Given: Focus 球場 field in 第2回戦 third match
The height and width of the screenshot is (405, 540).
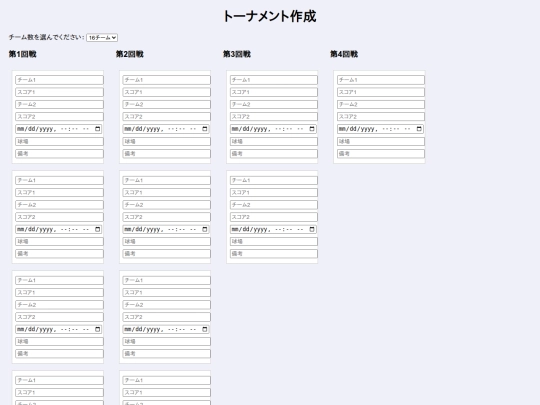Looking at the screenshot, I should pos(167,342).
